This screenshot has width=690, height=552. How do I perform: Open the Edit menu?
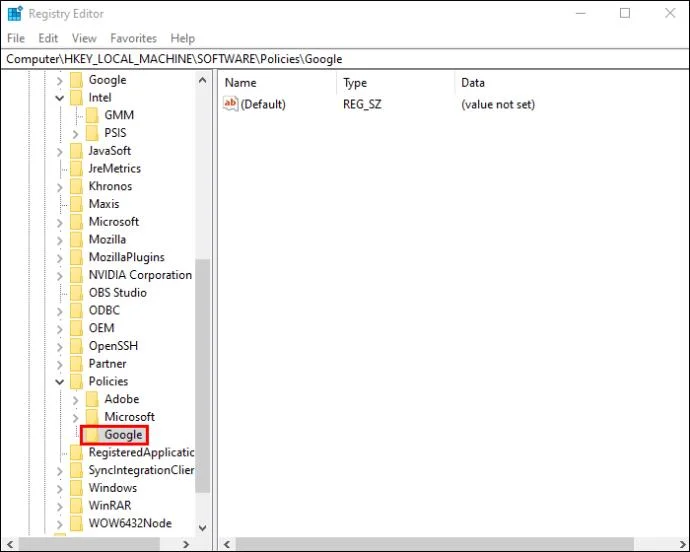pyautogui.click(x=48, y=38)
